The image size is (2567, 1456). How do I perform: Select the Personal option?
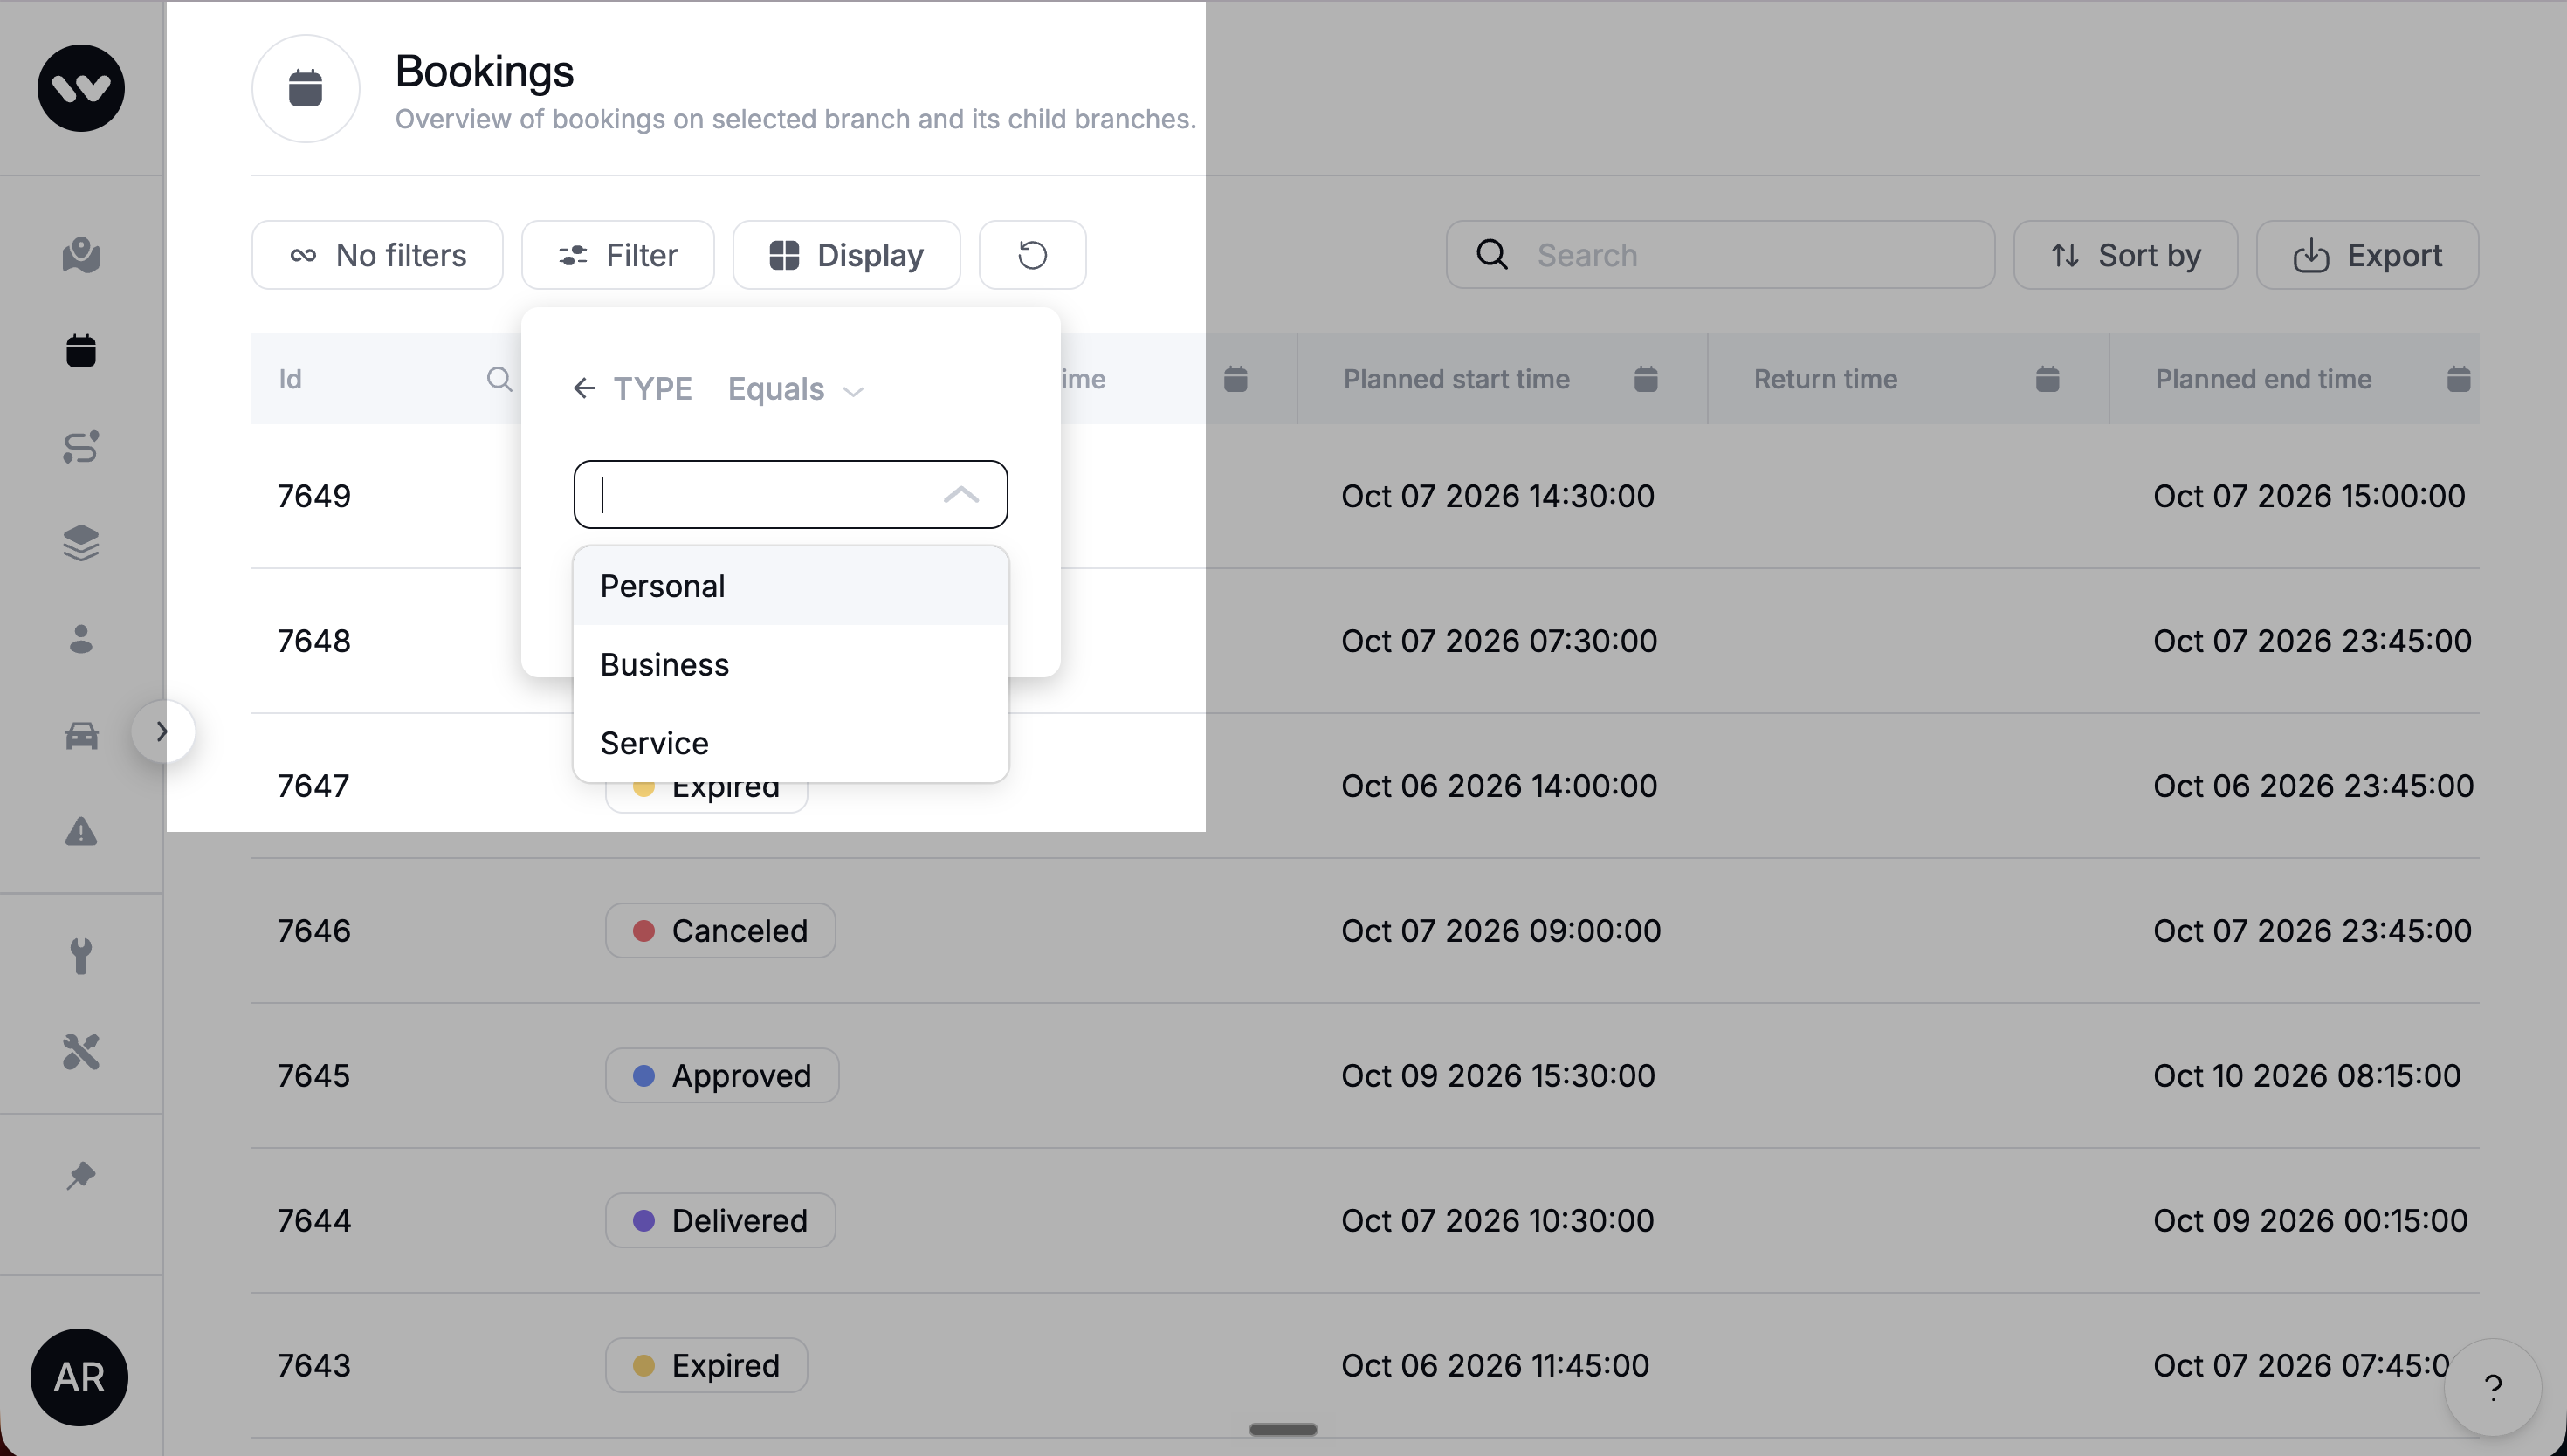coord(790,586)
